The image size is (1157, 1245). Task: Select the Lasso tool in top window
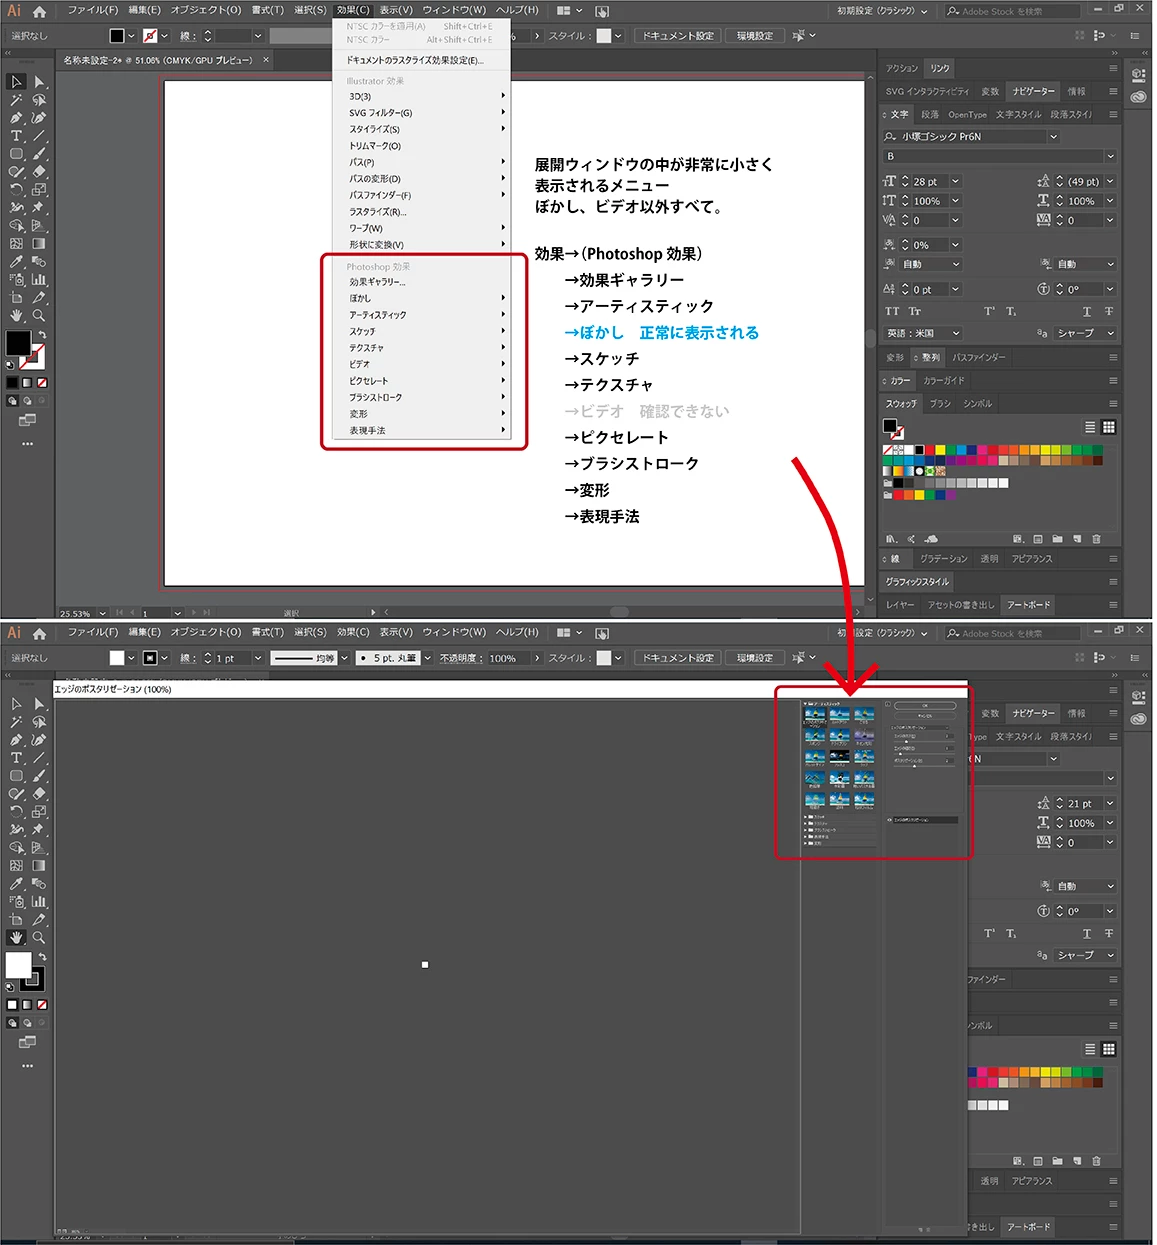point(39,100)
